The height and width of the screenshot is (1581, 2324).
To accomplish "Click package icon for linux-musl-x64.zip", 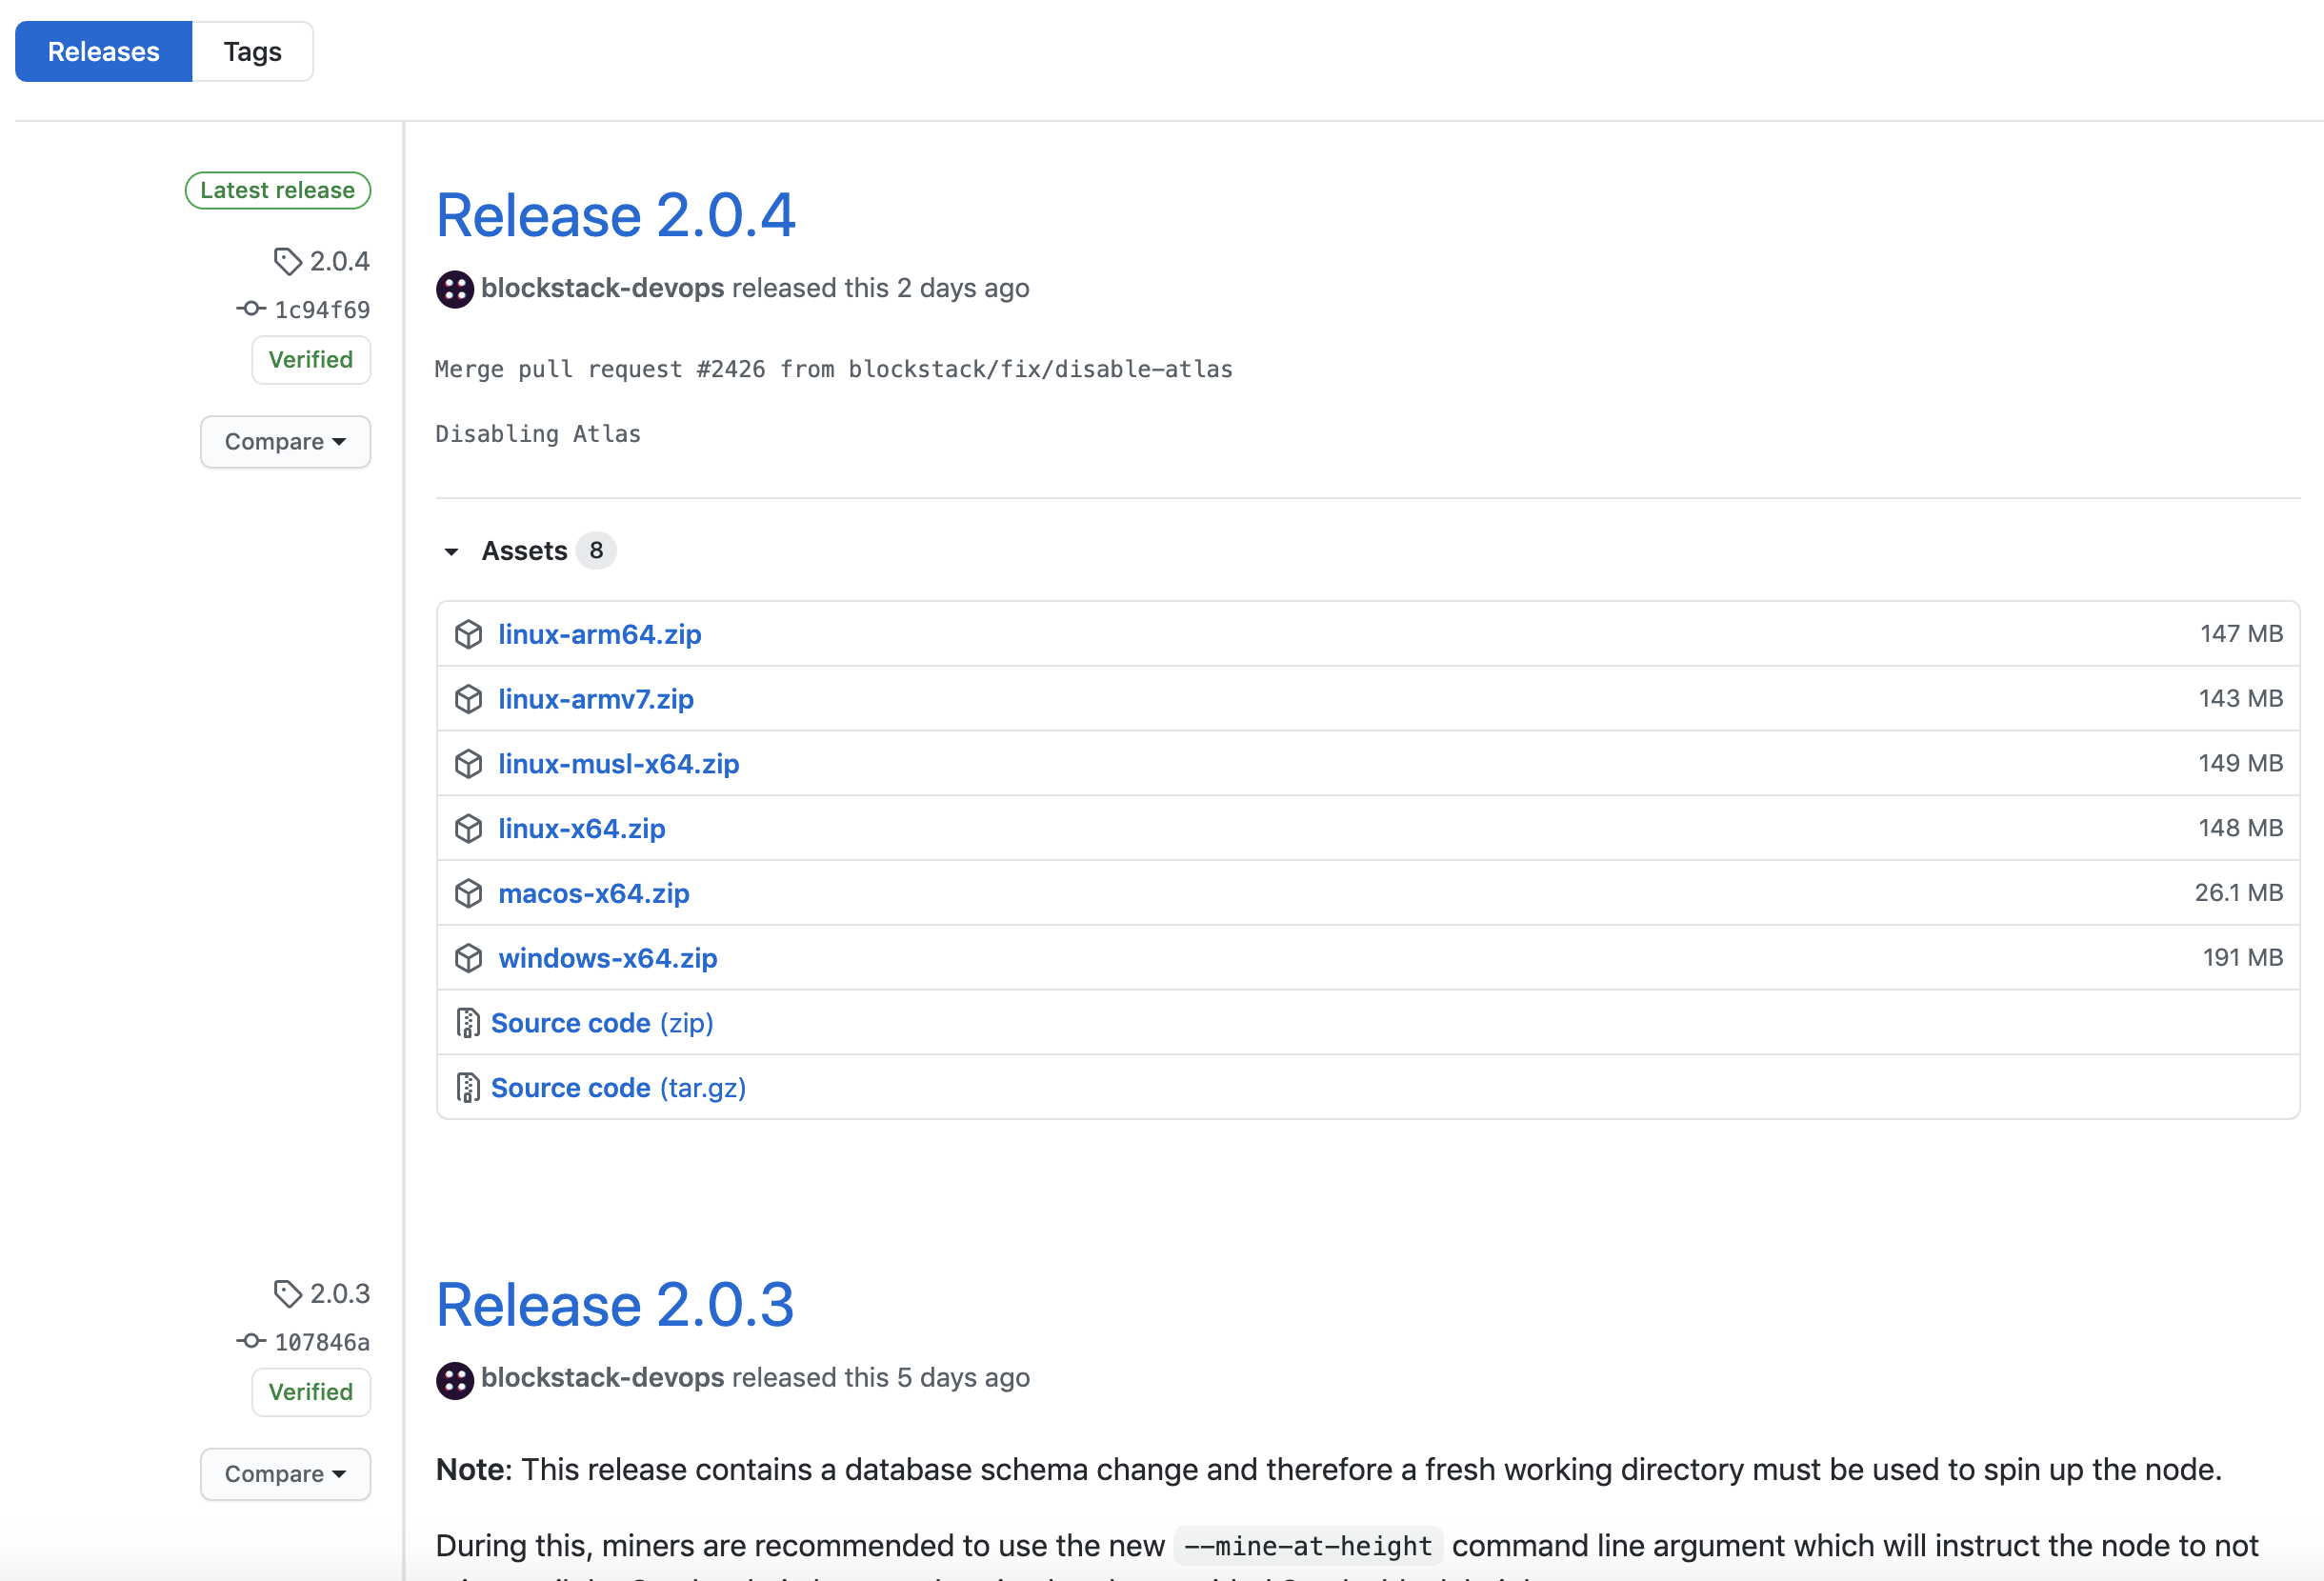I will click(x=468, y=764).
